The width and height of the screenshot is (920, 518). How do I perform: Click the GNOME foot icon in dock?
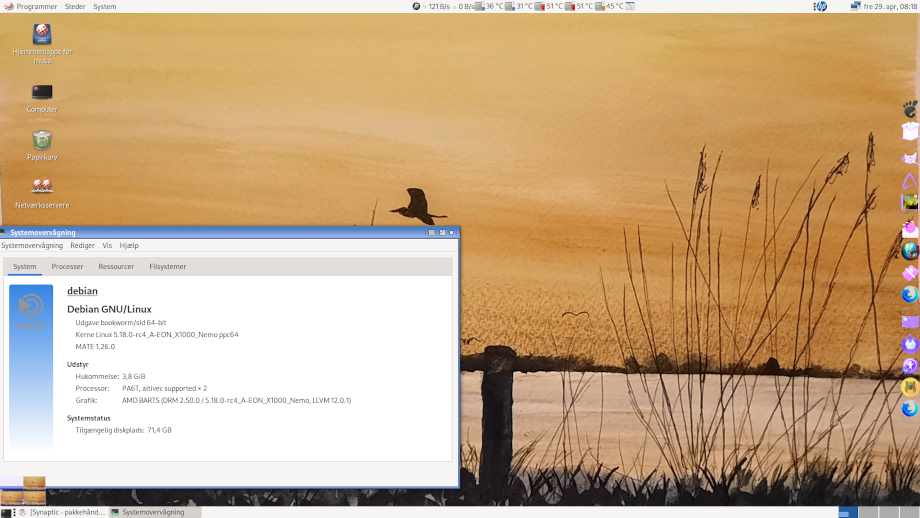(909, 109)
